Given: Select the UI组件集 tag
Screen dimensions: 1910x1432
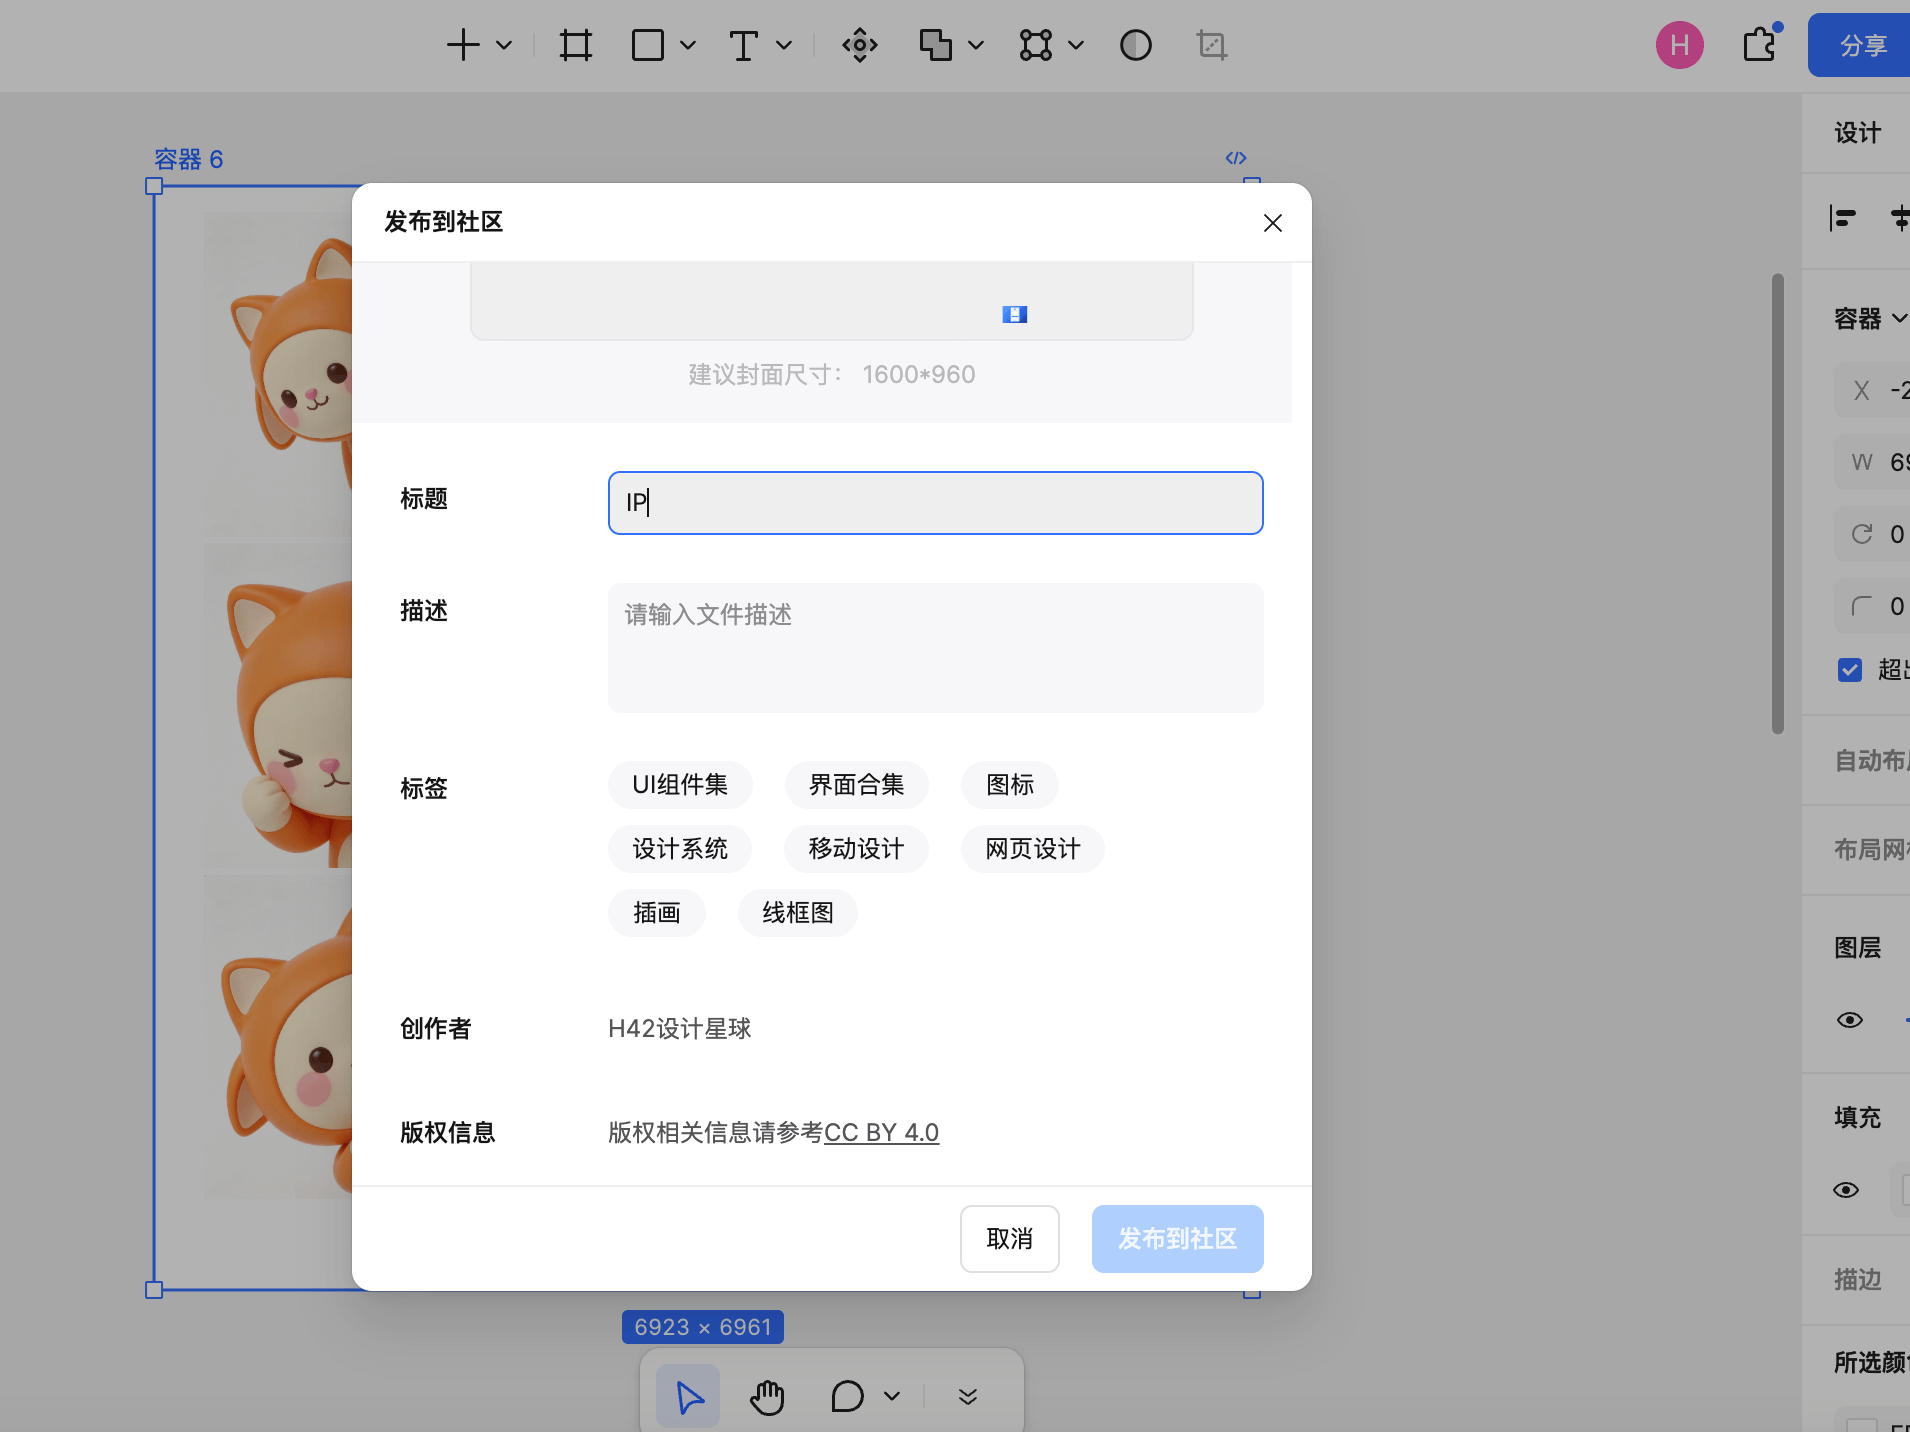Looking at the screenshot, I should coord(680,785).
